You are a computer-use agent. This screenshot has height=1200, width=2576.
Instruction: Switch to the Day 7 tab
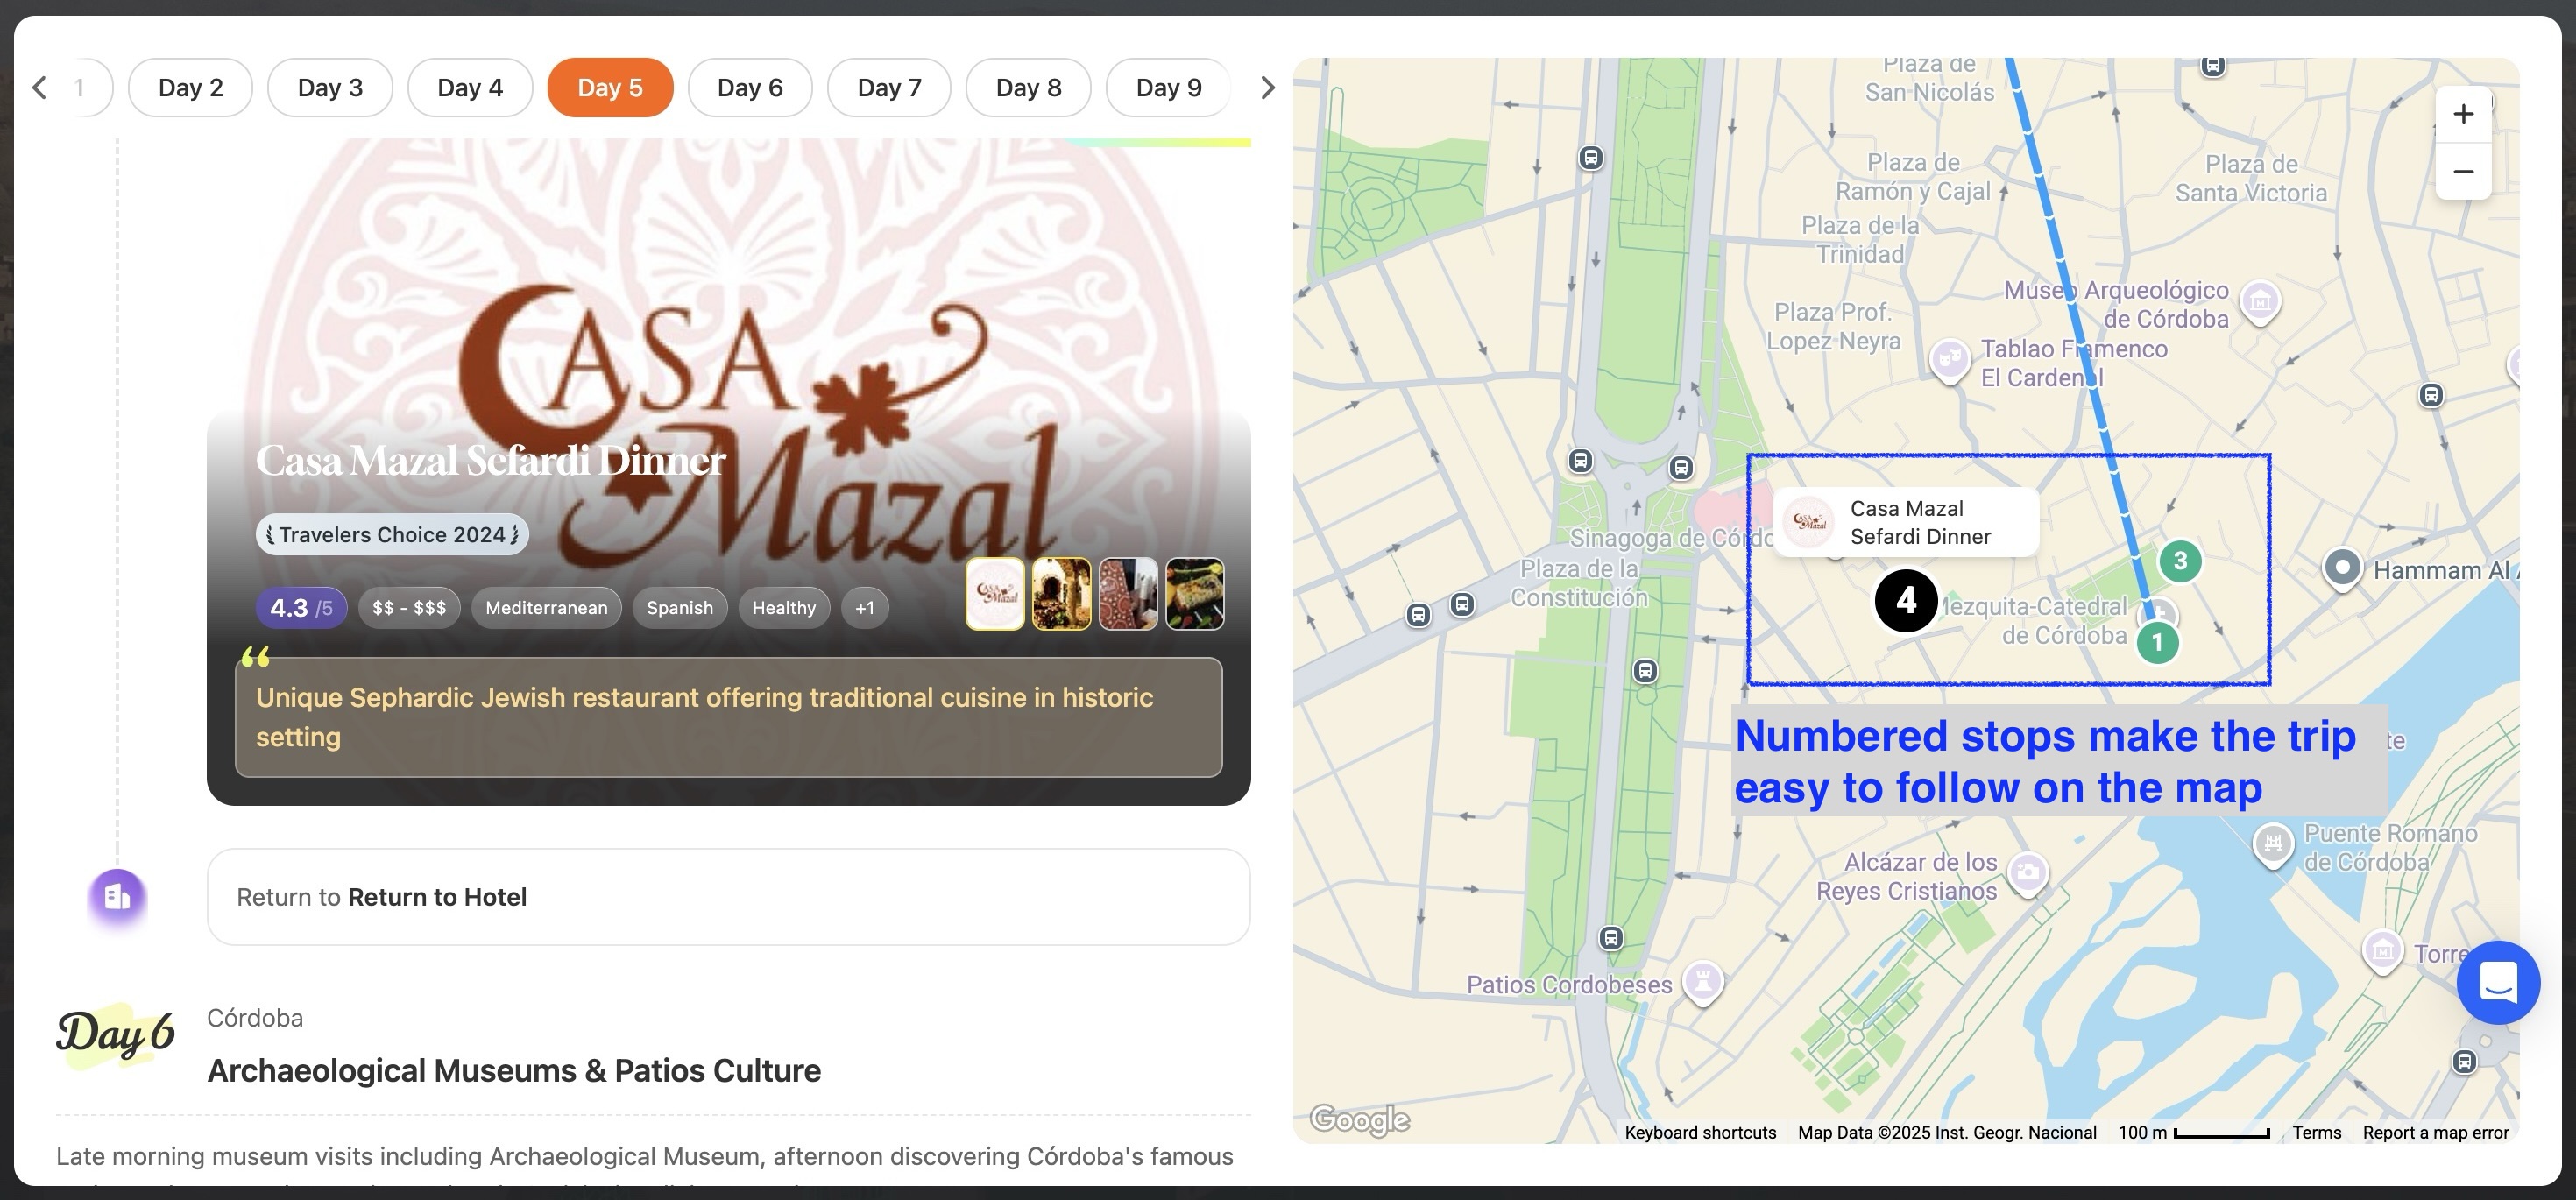889,88
